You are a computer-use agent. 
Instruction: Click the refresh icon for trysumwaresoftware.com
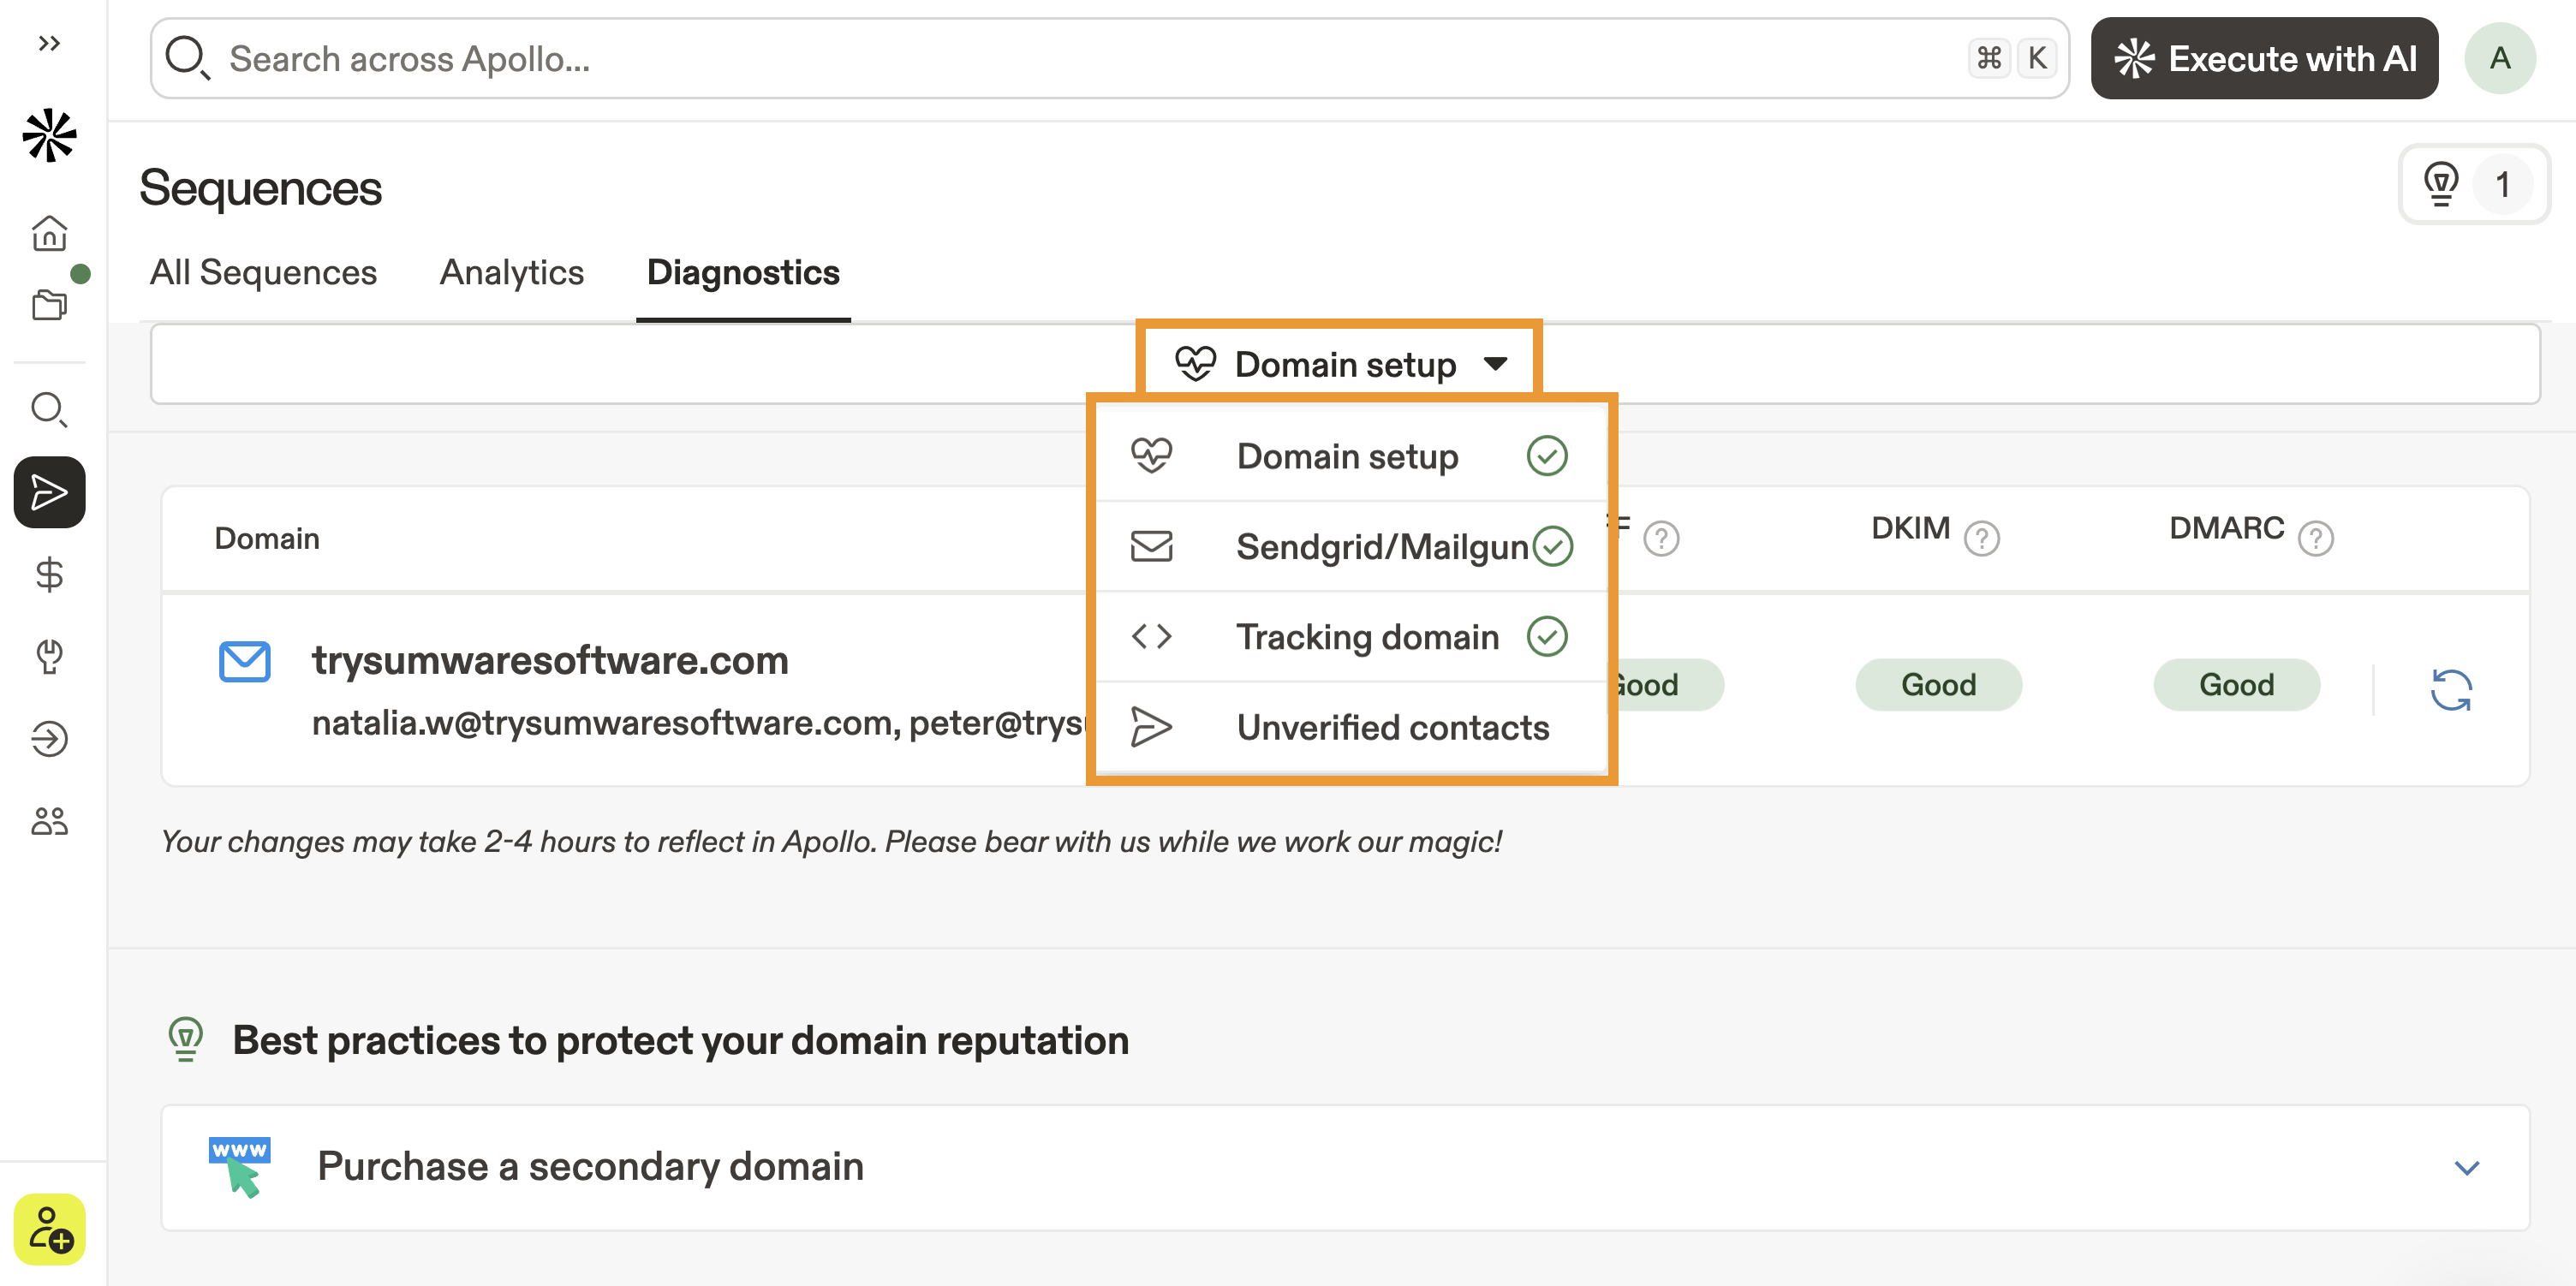(x=2450, y=689)
